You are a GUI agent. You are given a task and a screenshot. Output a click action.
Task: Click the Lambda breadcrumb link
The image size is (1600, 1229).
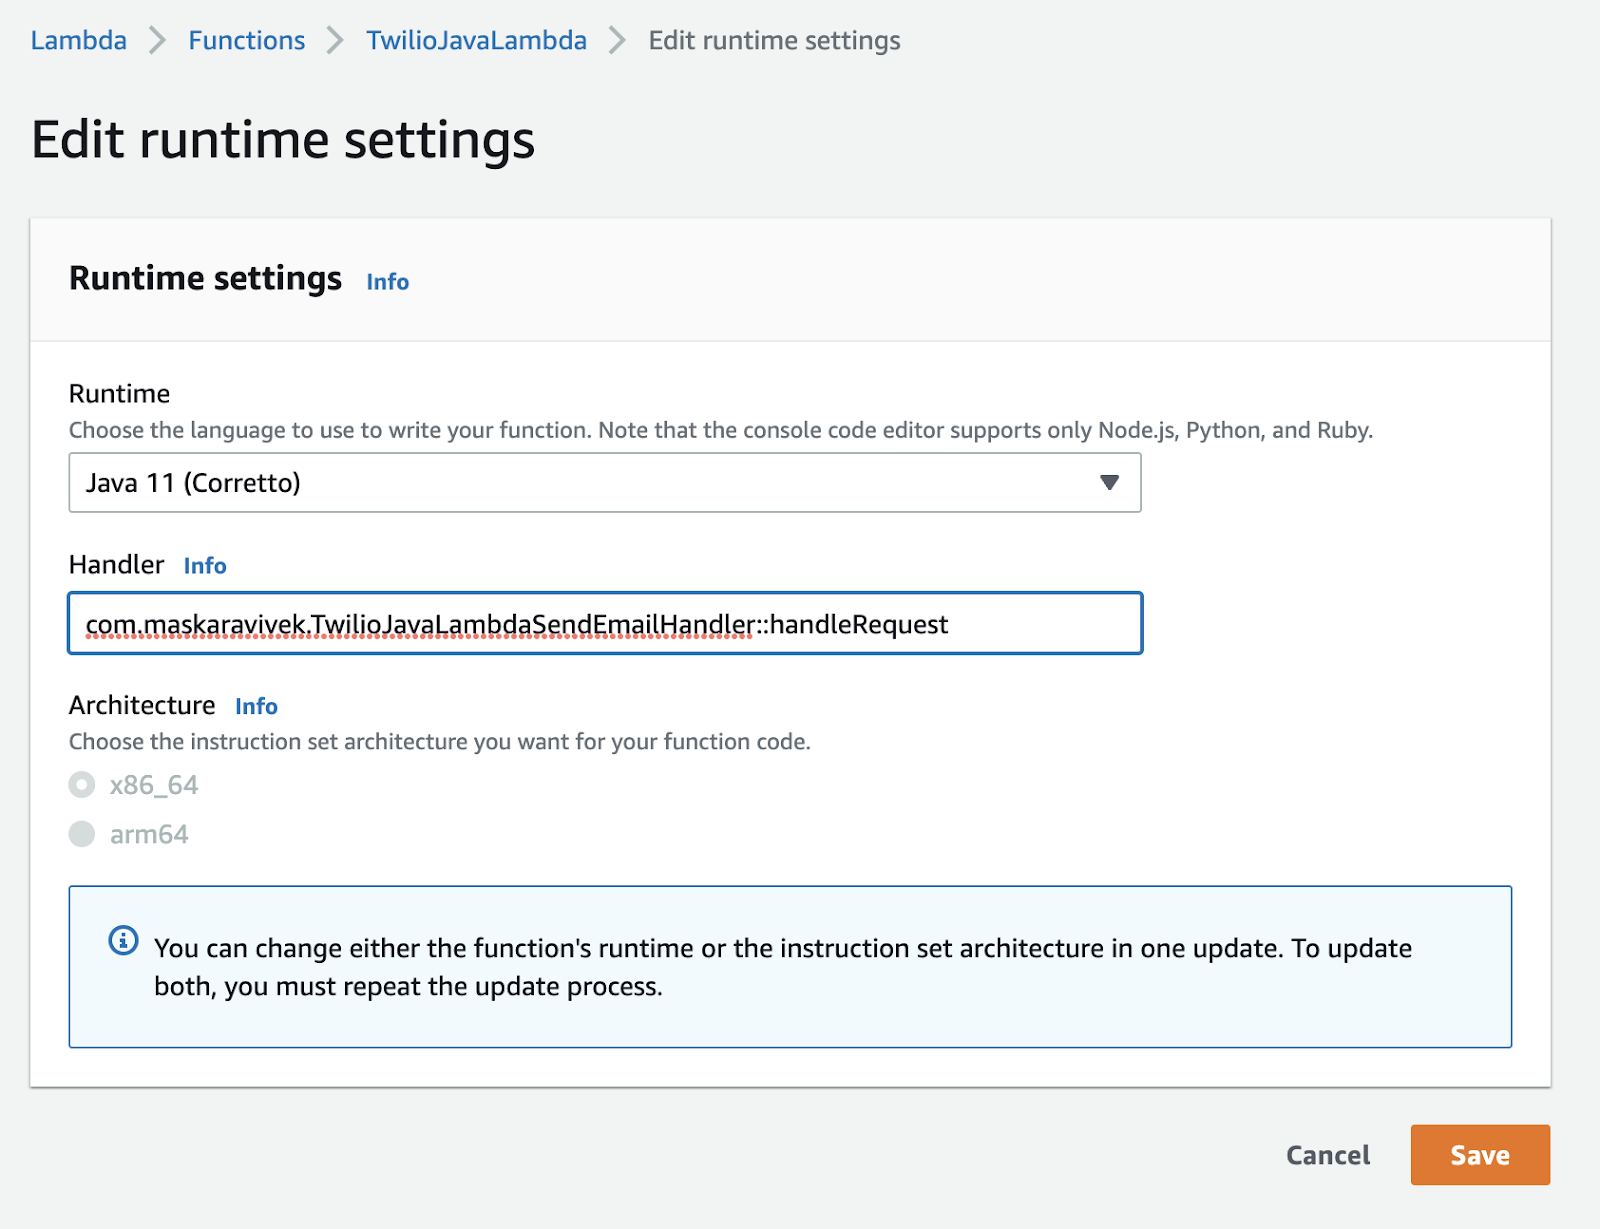click(78, 41)
